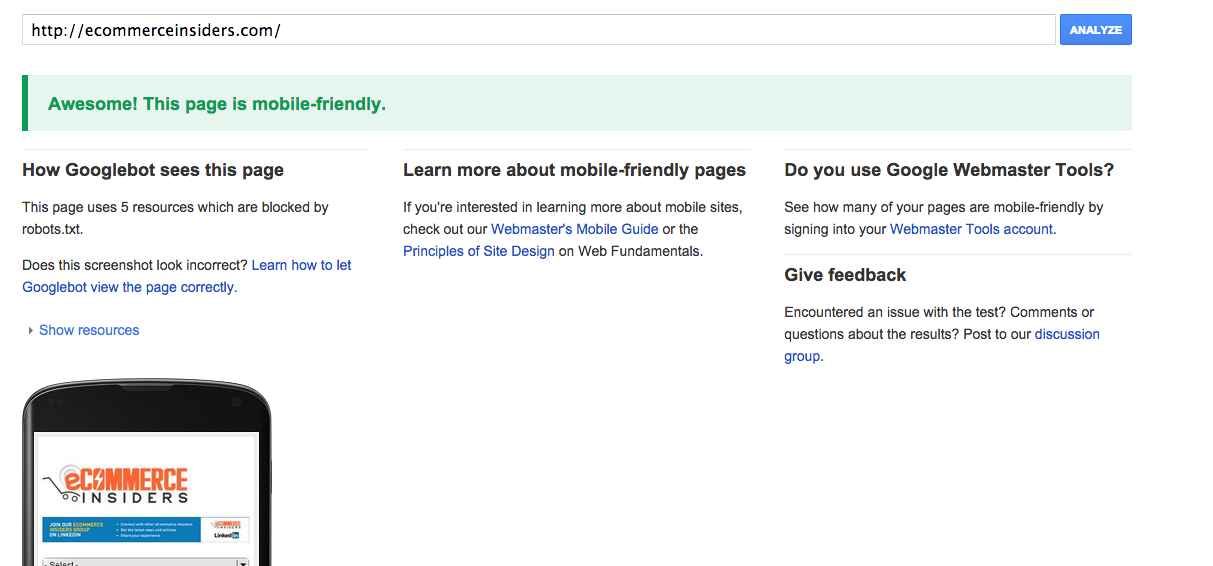Click the ANALYZE button
This screenshot has width=1213, height=566.
1095,30
